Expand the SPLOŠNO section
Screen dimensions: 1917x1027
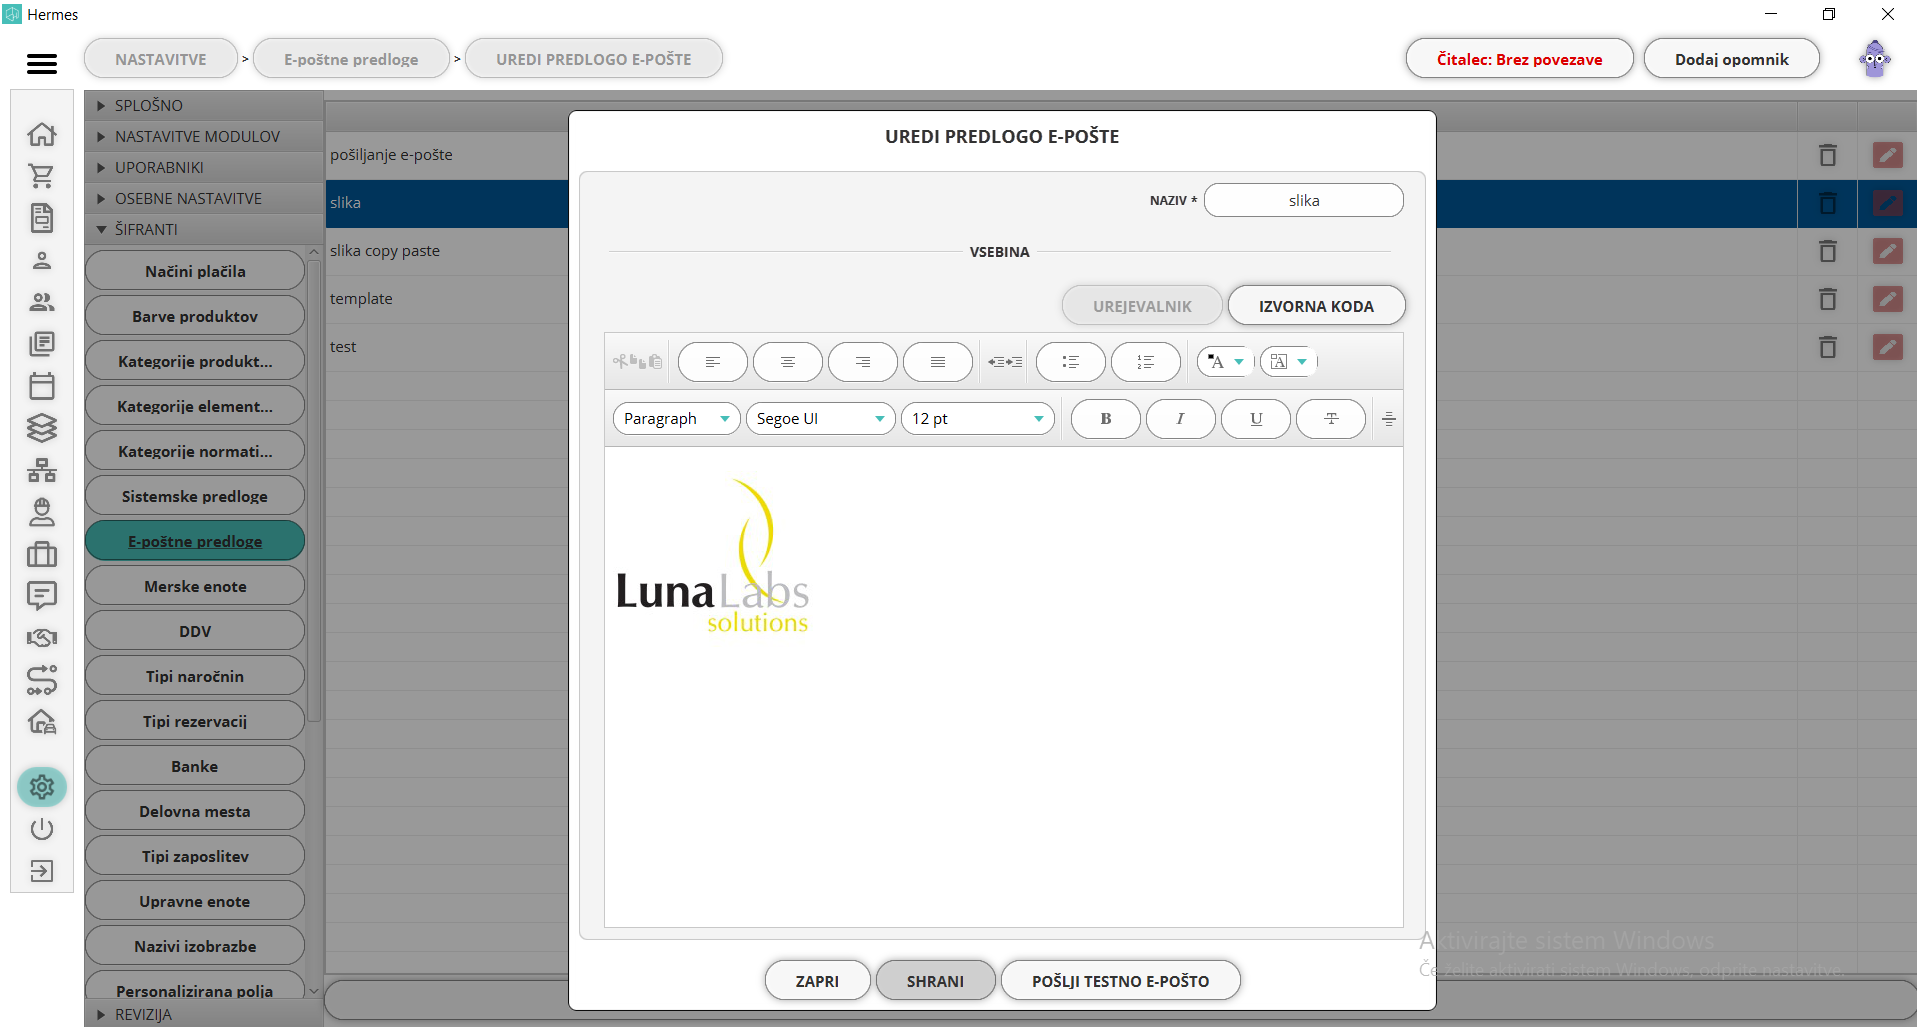(x=204, y=105)
